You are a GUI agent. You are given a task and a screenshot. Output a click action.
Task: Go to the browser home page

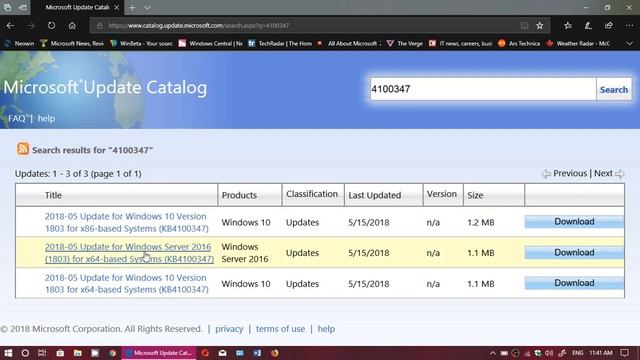(x=72, y=25)
